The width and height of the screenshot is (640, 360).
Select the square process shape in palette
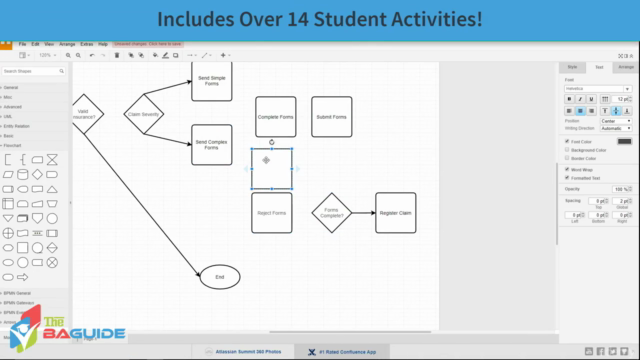(22, 248)
